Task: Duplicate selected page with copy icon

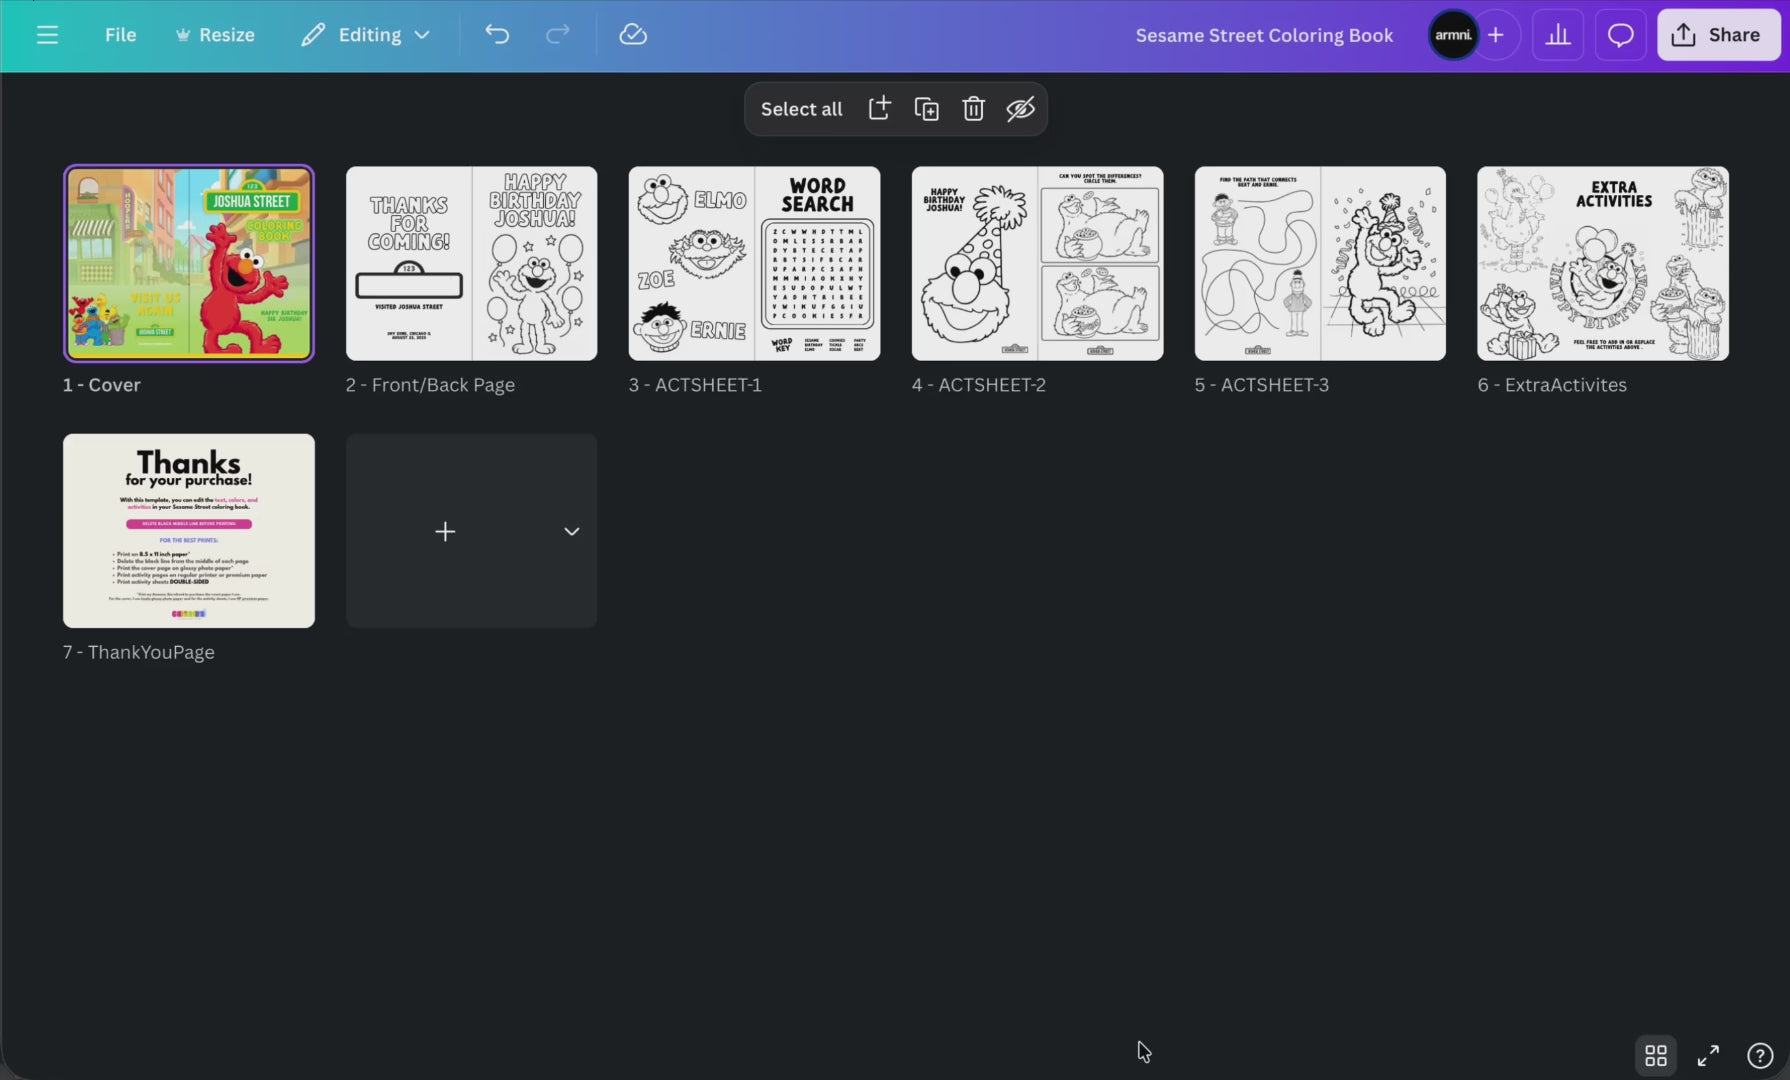Action: point(926,109)
